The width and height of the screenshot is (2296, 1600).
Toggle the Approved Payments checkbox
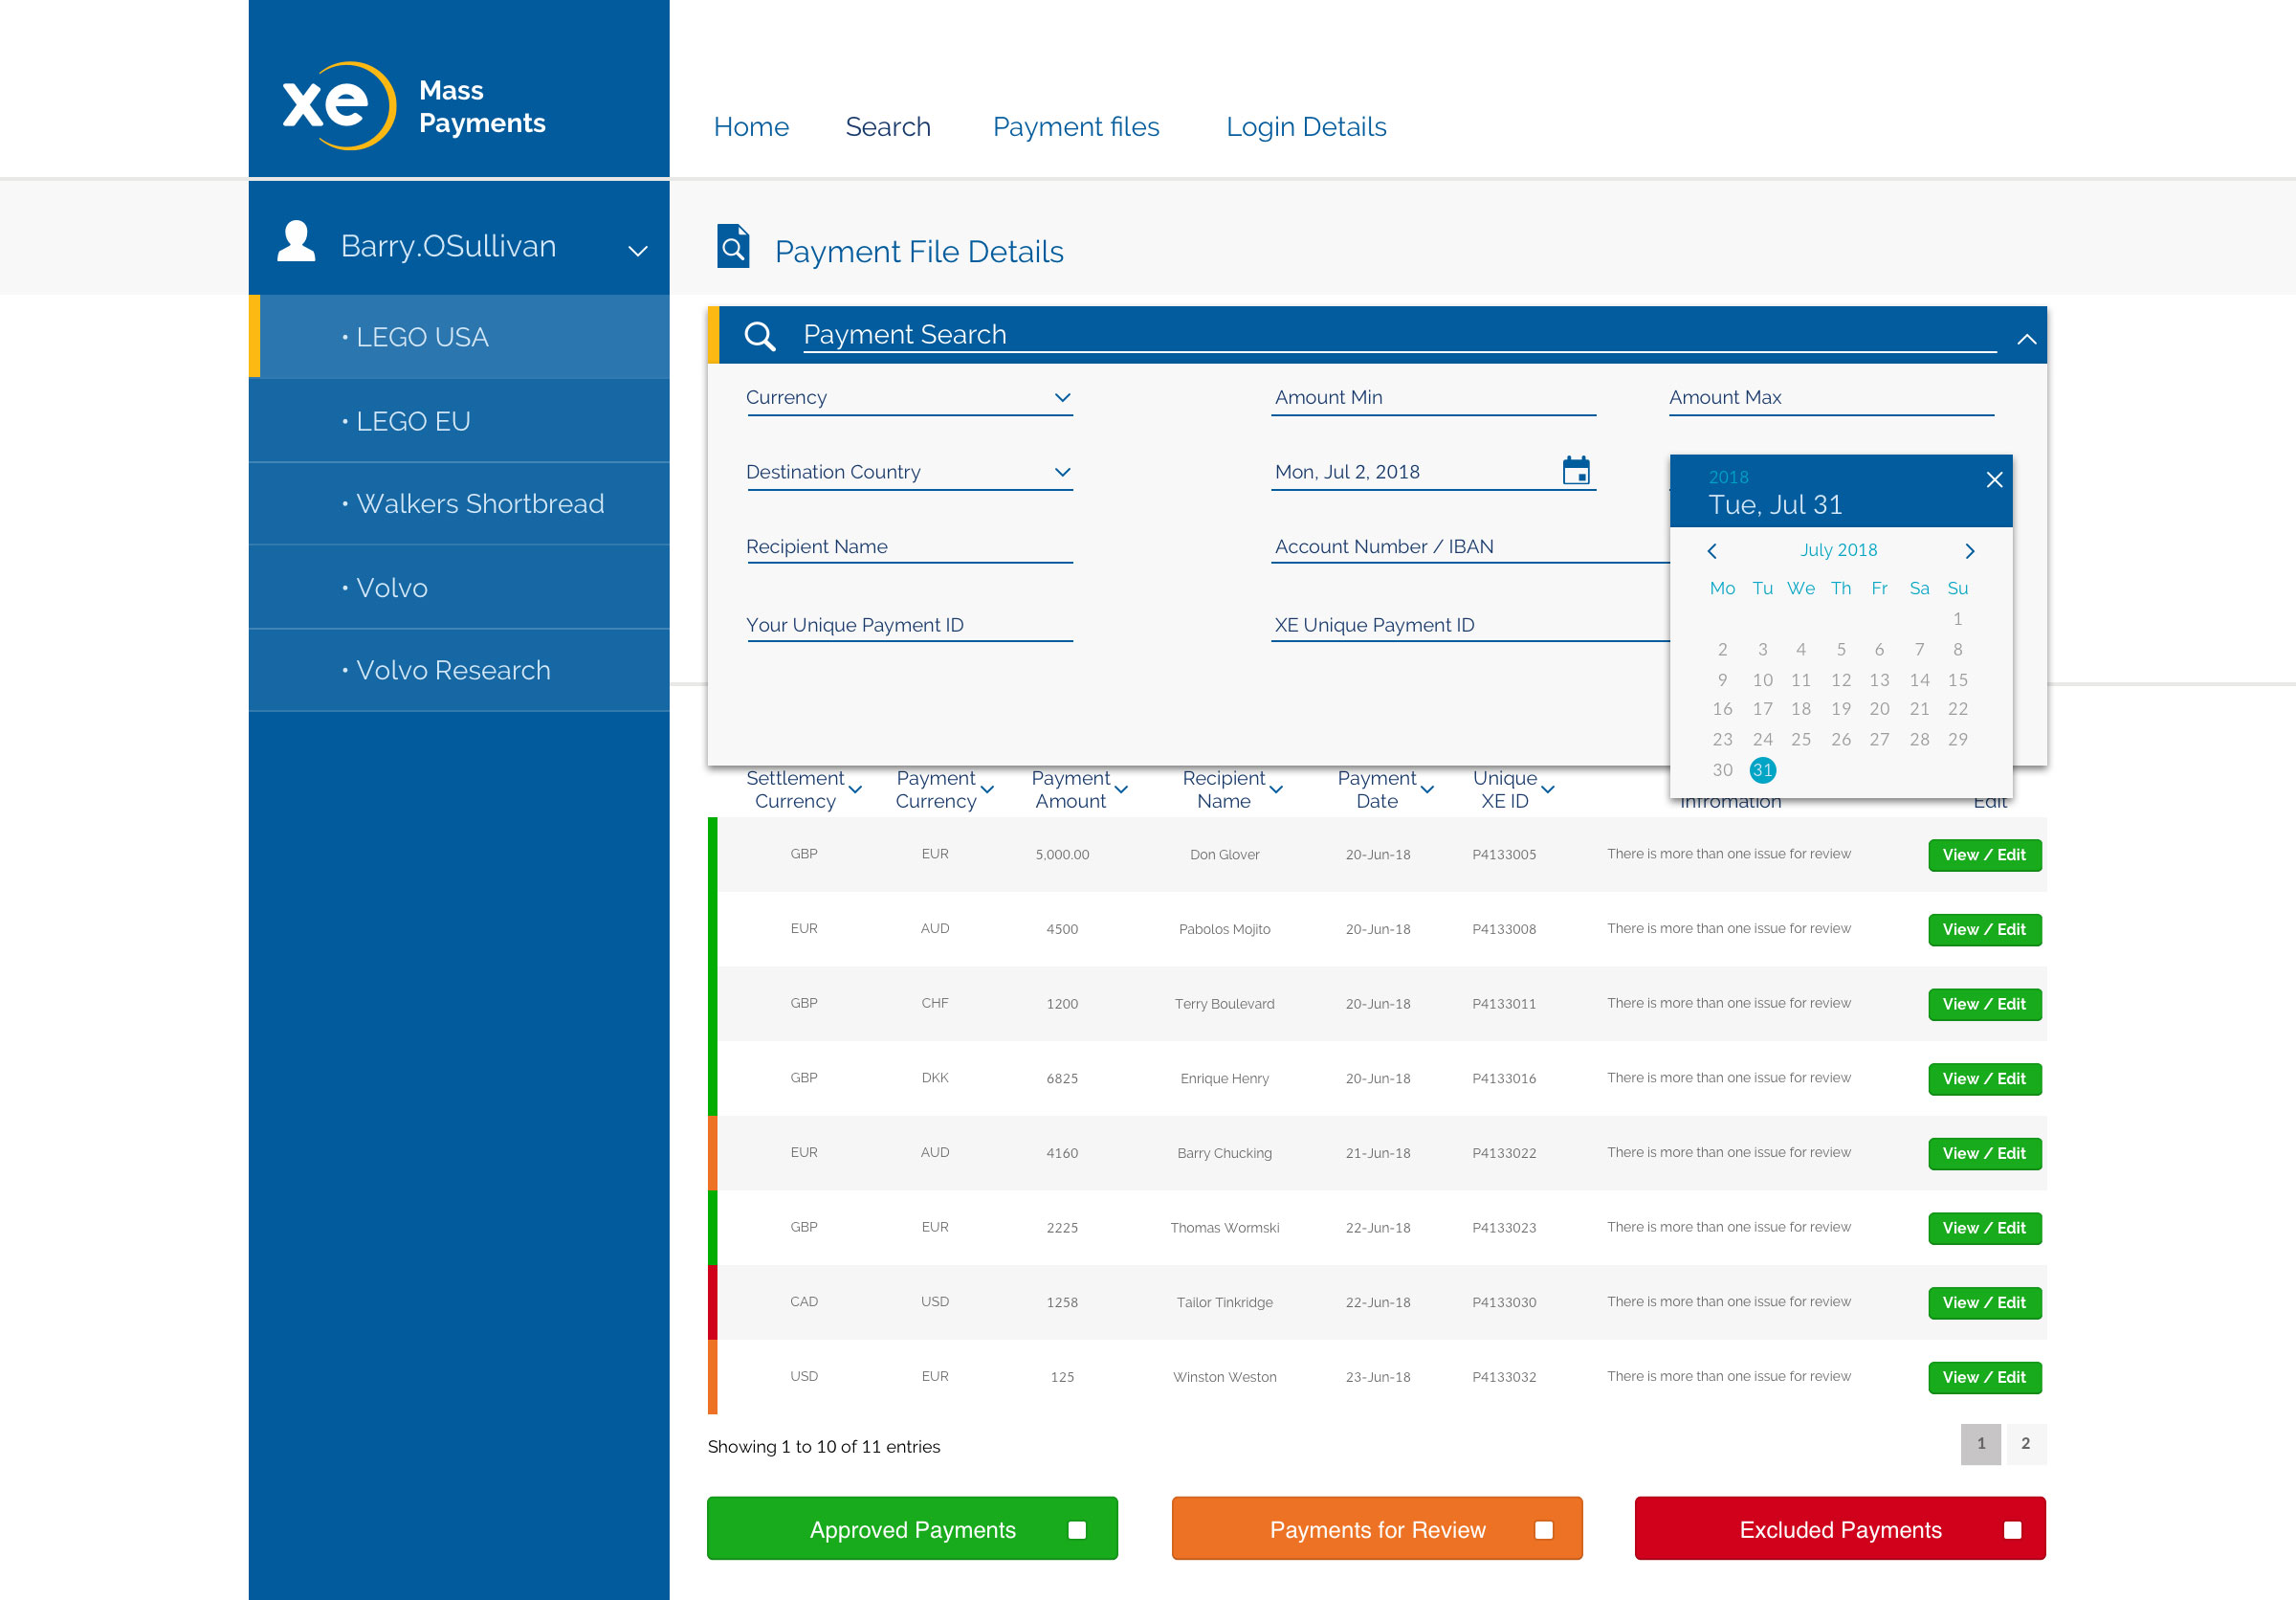coord(1077,1530)
